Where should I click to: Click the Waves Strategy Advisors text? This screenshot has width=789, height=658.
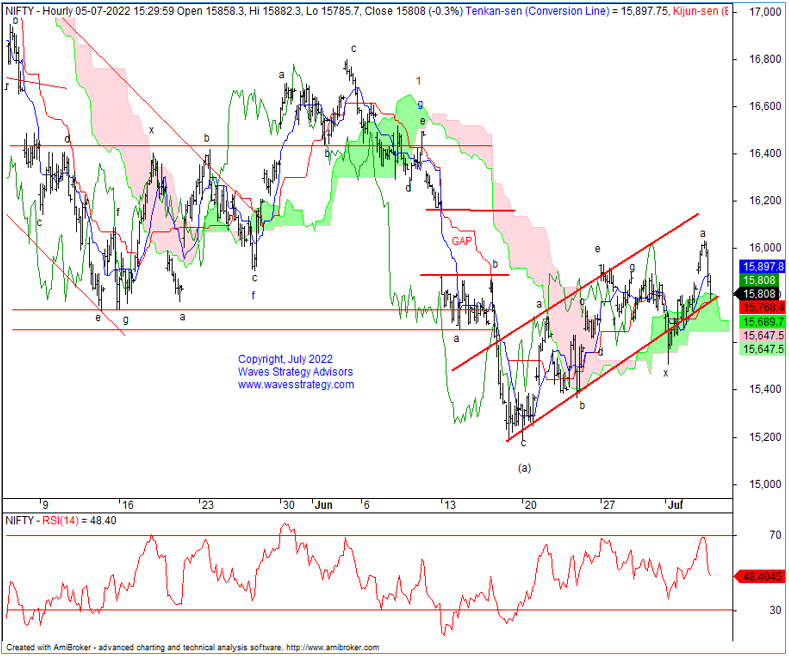pos(295,372)
